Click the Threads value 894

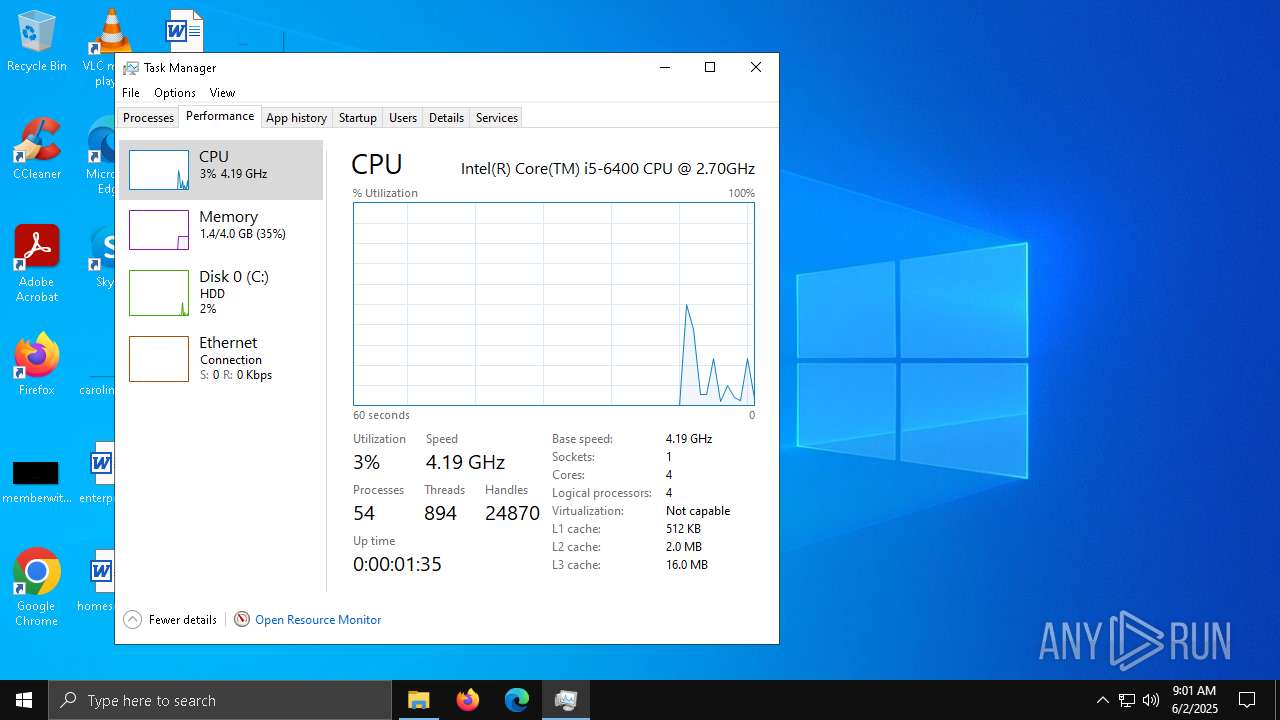[x=440, y=513]
